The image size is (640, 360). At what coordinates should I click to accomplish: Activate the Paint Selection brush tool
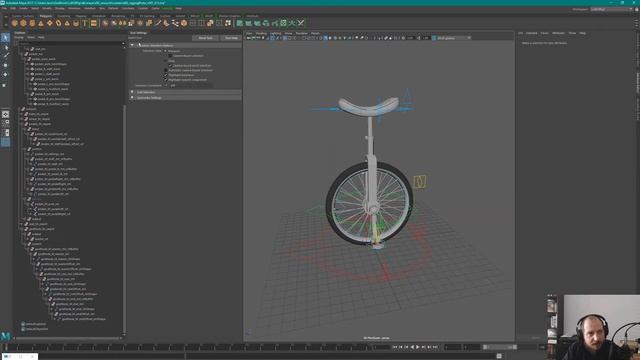5,56
